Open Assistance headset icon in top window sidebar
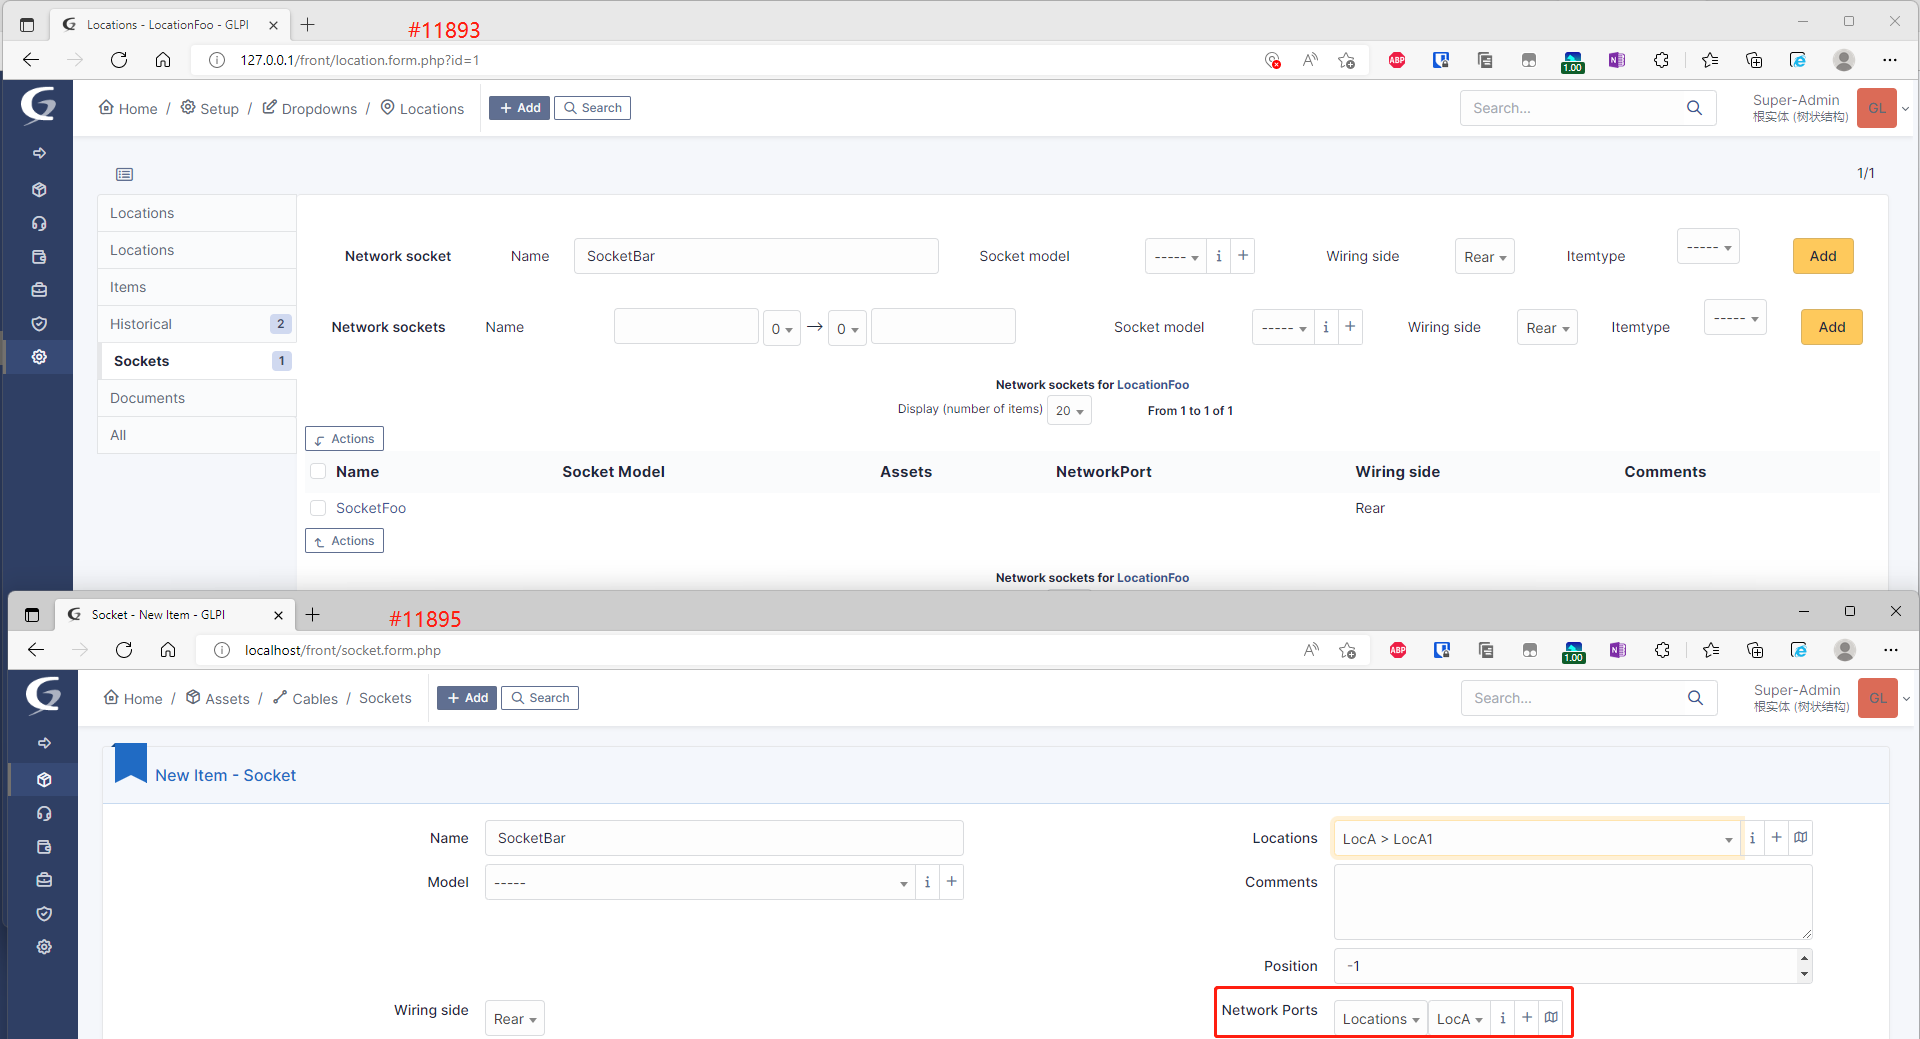 coord(39,223)
